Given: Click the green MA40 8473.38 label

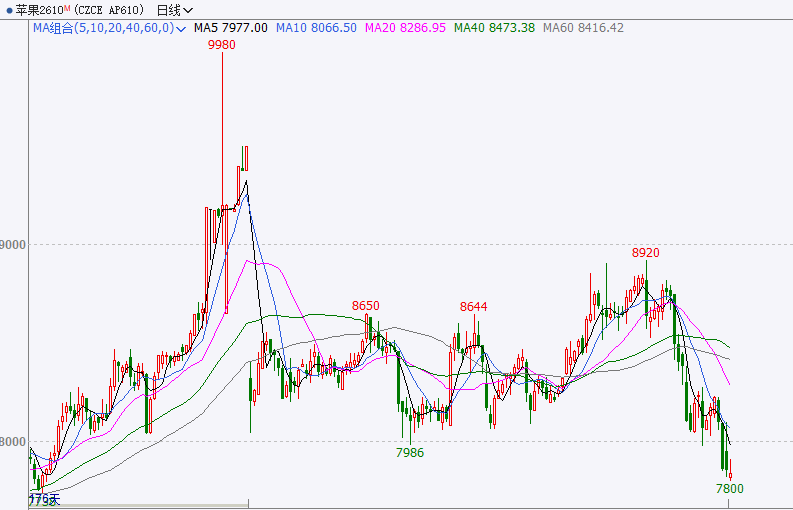Looking at the screenshot, I should [x=493, y=28].
